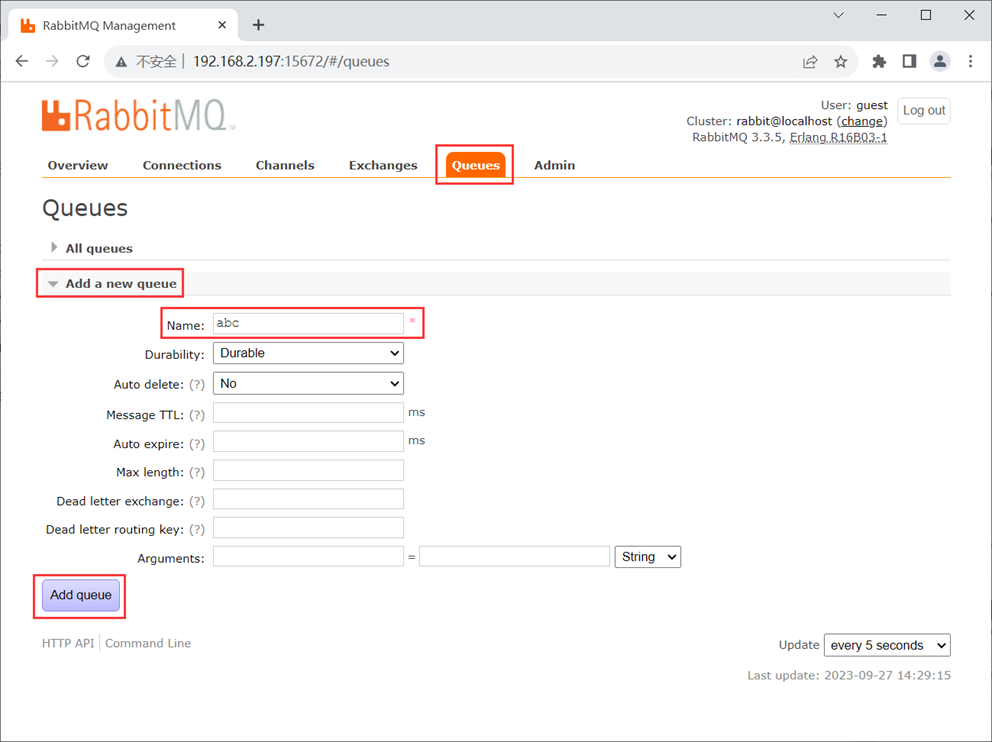Click the cluster name change link

[x=862, y=121]
